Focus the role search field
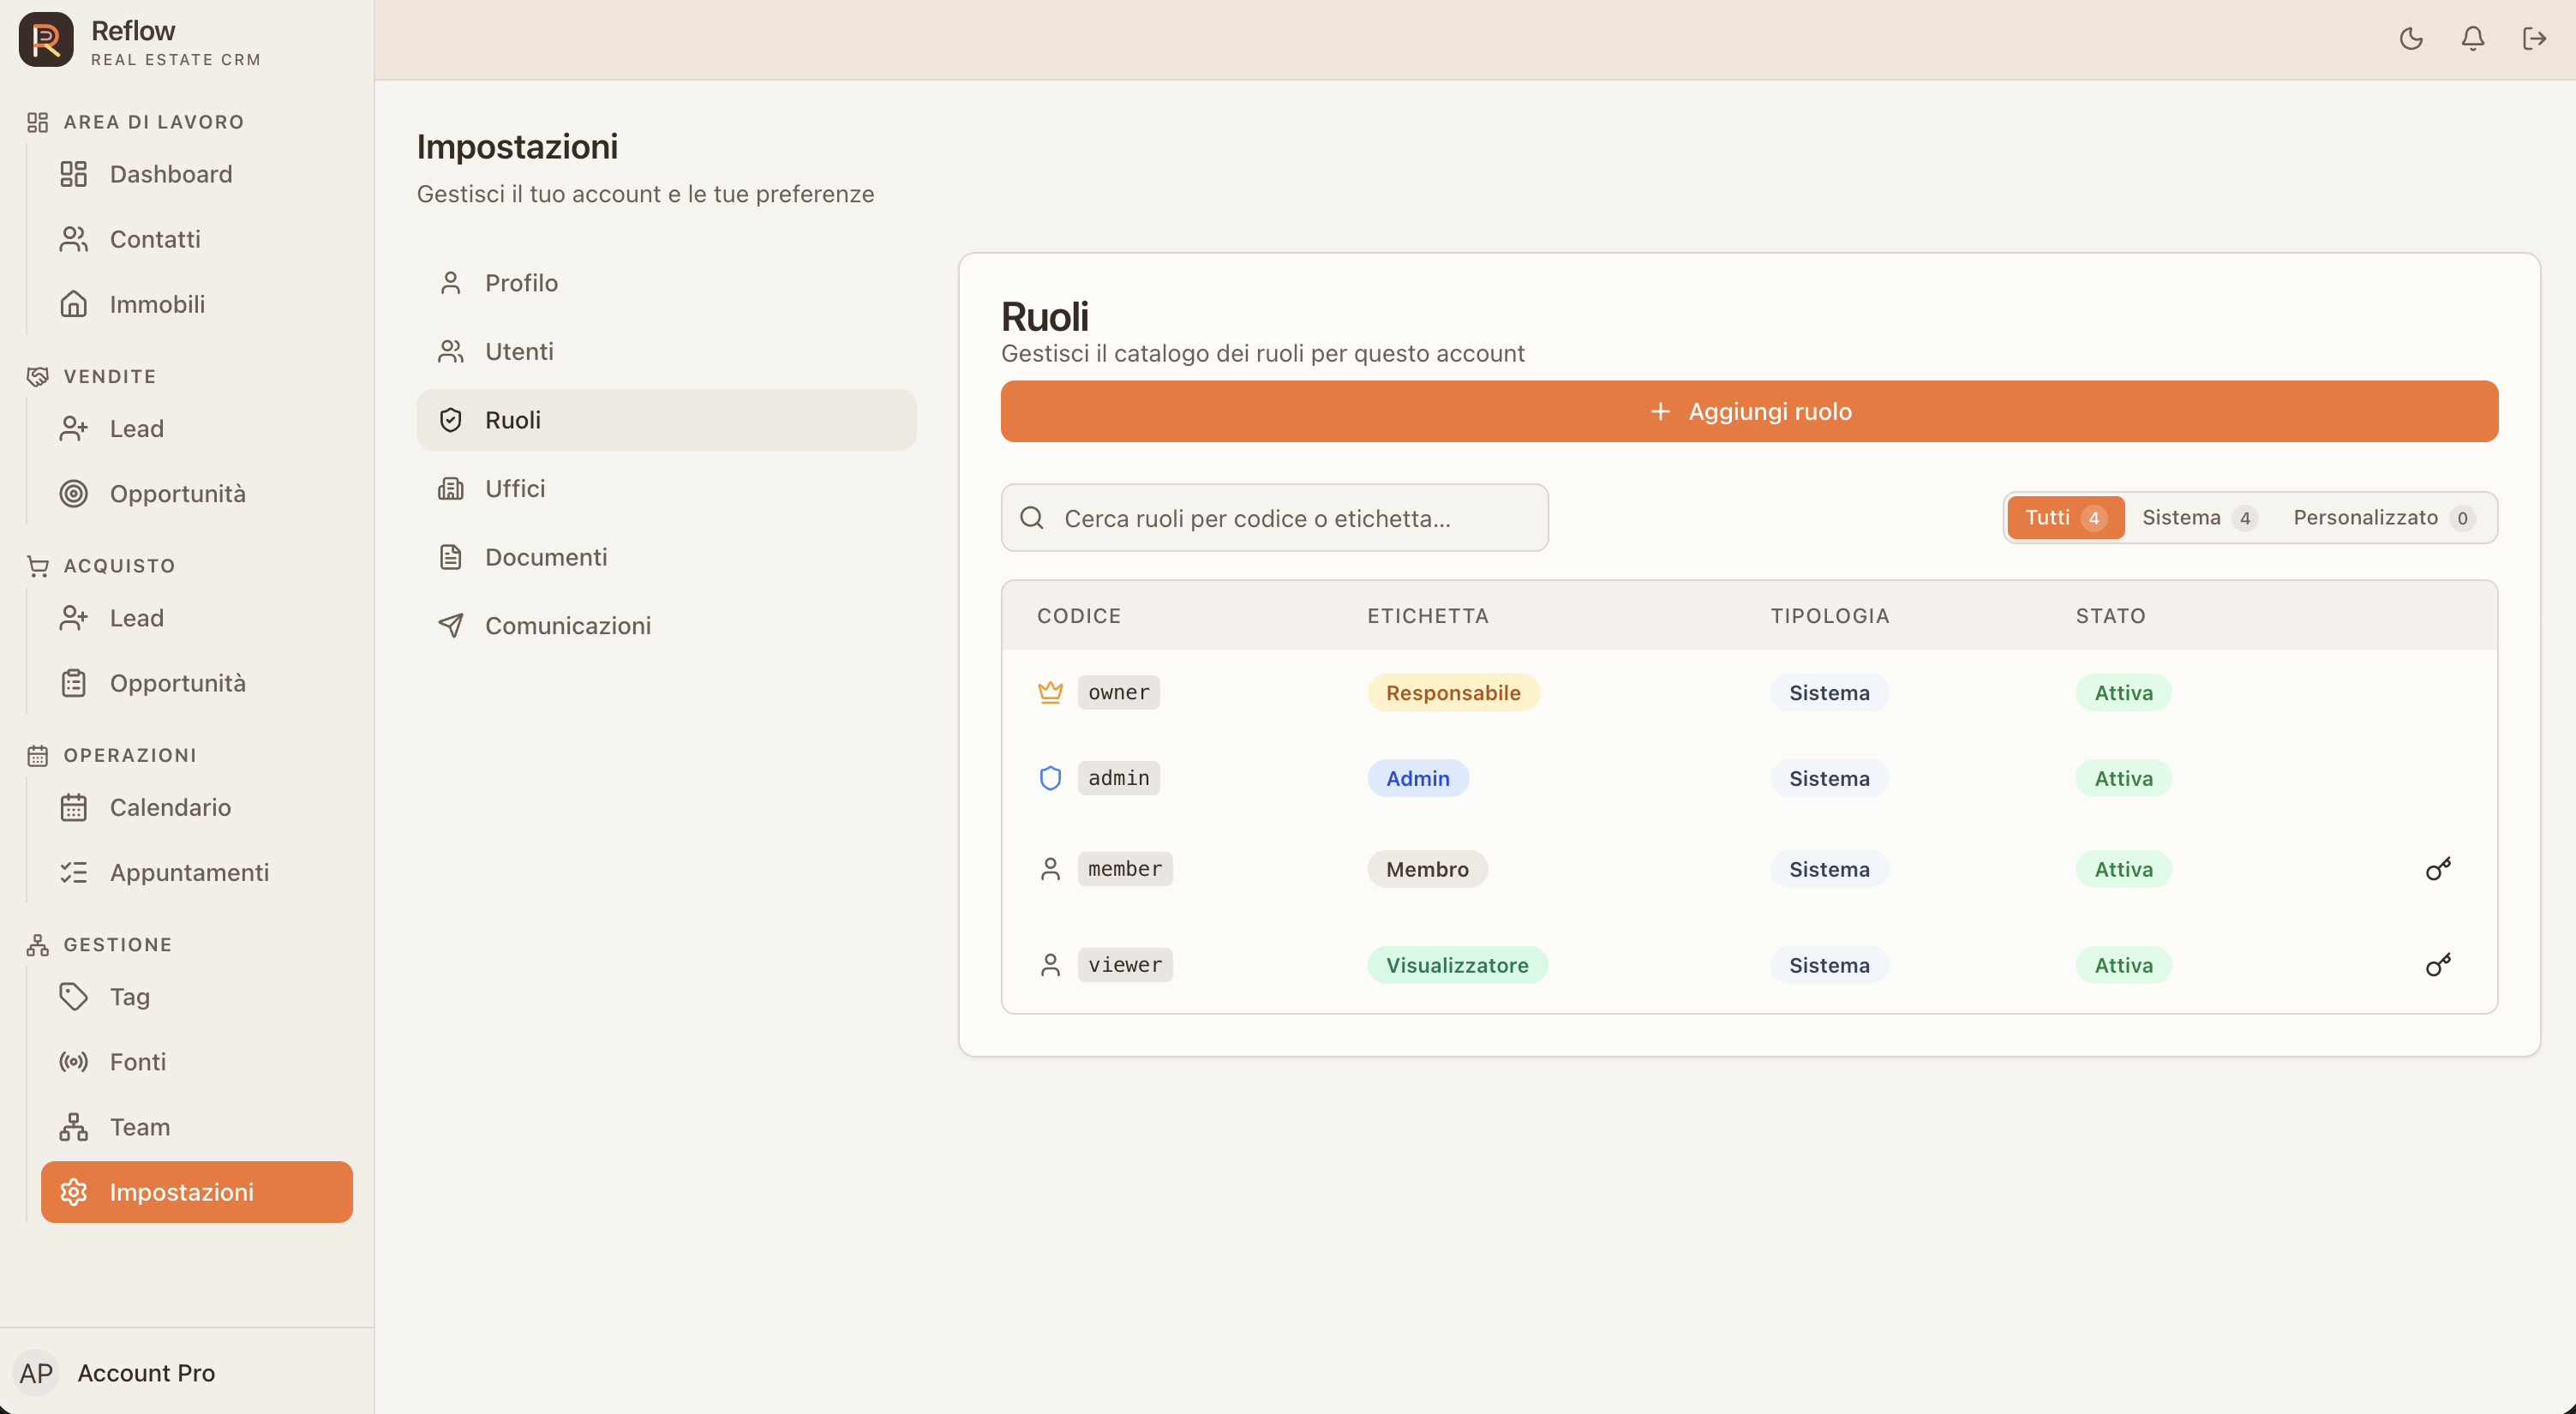2576x1414 pixels. coord(1274,518)
